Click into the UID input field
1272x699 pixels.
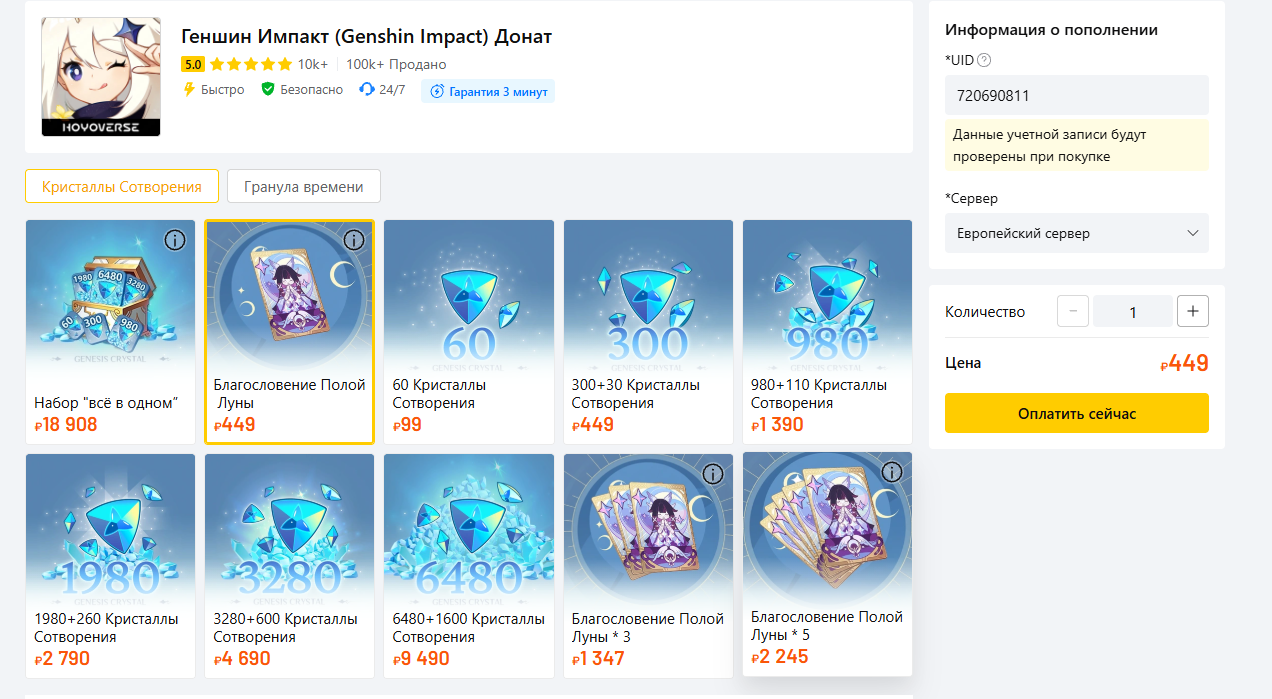(x=1077, y=95)
